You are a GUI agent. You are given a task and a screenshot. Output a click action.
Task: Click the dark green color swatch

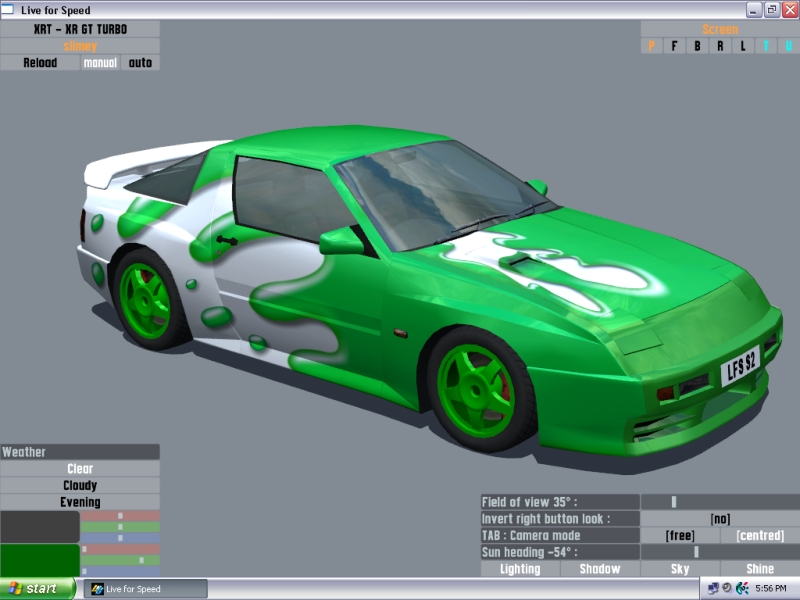point(40,560)
